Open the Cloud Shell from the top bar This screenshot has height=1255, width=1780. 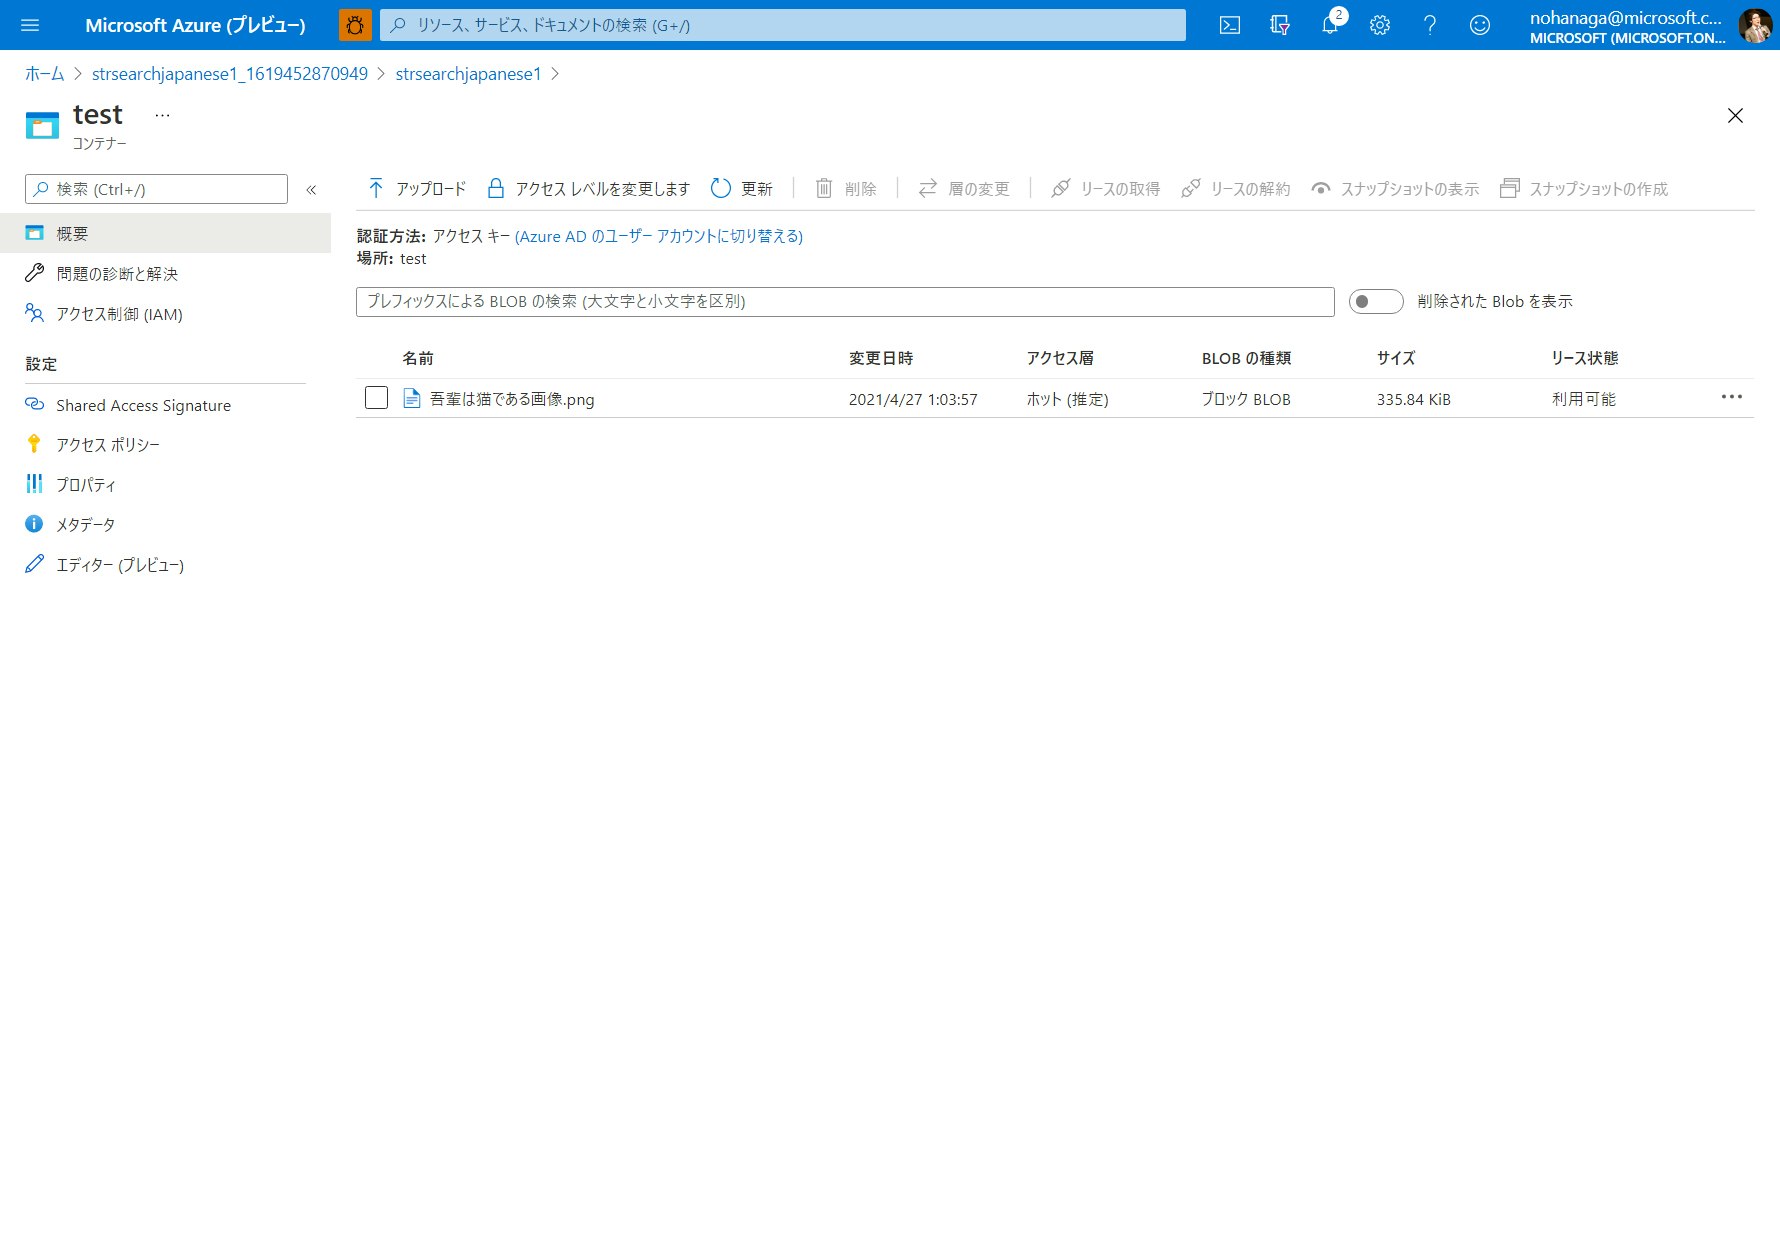(x=1229, y=25)
